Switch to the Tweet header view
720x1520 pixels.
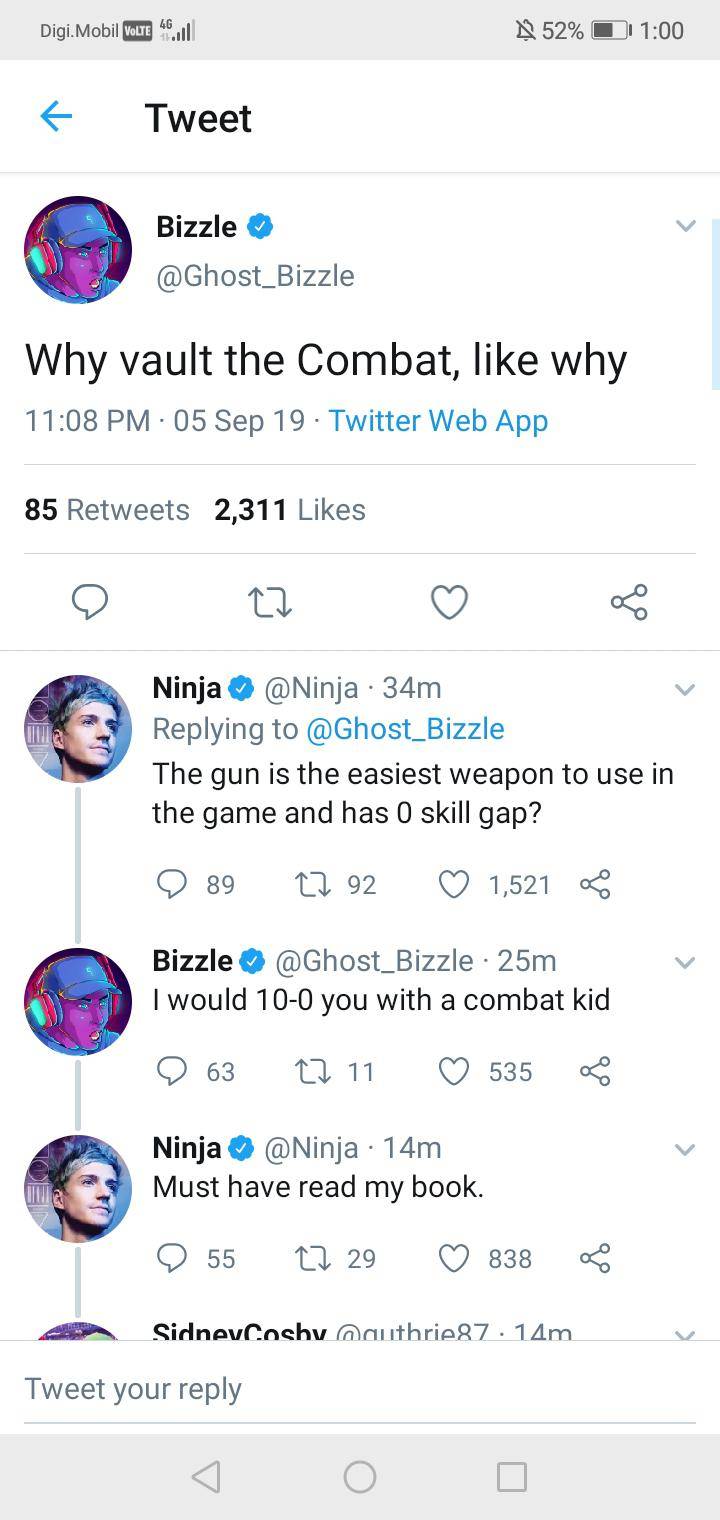[198, 117]
